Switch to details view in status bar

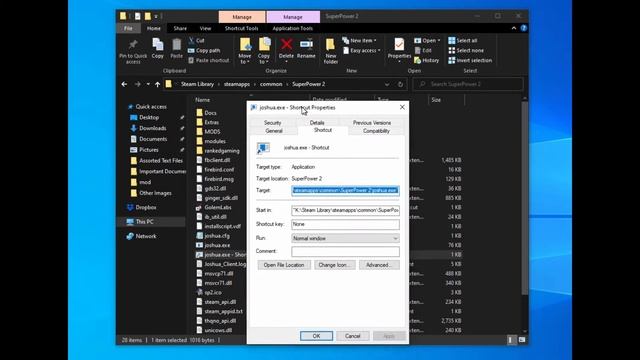tap(511, 340)
